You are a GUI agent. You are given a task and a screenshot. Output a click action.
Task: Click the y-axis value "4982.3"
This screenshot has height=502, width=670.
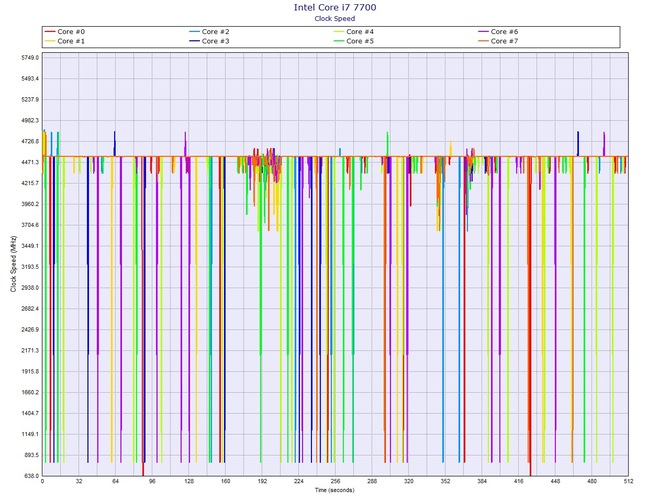[30, 120]
